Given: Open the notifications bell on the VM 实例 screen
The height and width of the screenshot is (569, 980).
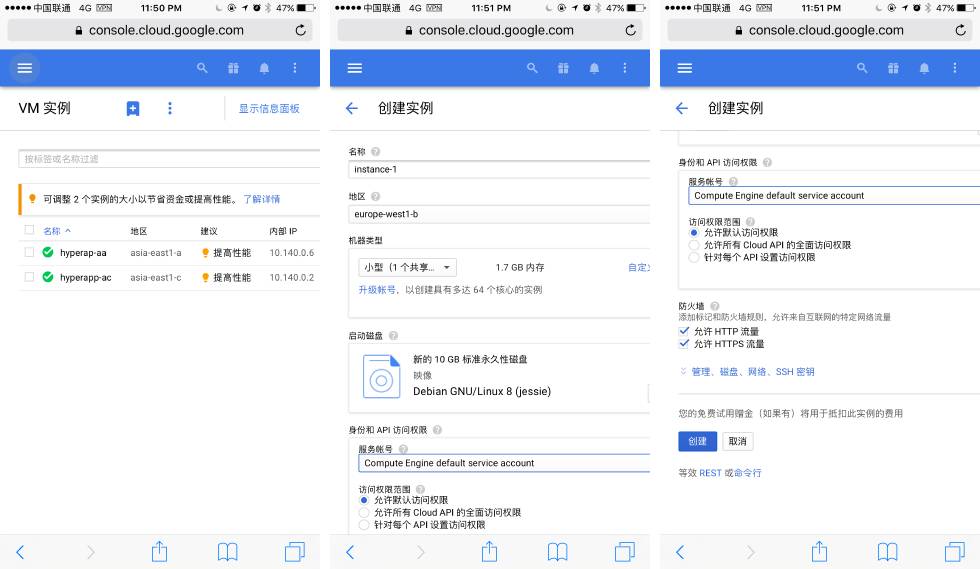Looking at the screenshot, I should (x=264, y=68).
